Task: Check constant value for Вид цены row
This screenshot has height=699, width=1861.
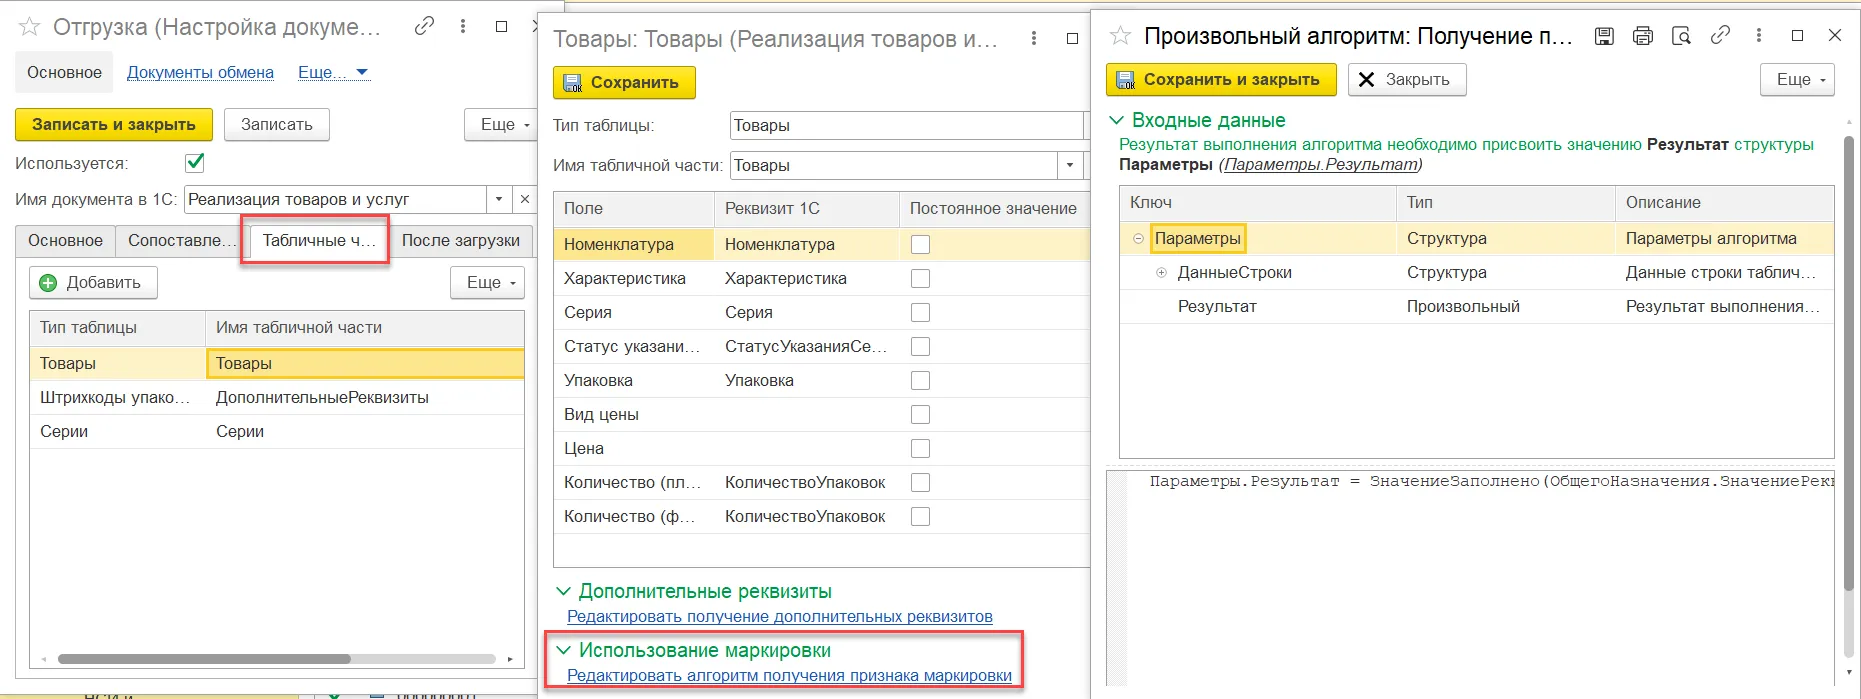Action: click(x=921, y=414)
